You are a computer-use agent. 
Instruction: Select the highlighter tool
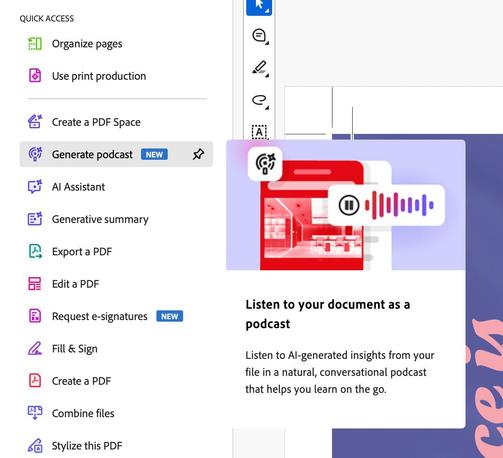point(260,68)
